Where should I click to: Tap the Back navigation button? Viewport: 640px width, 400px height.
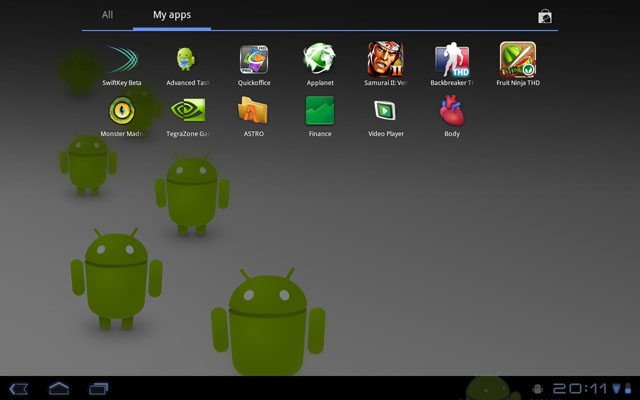pyautogui.click(x=19, y=389)
